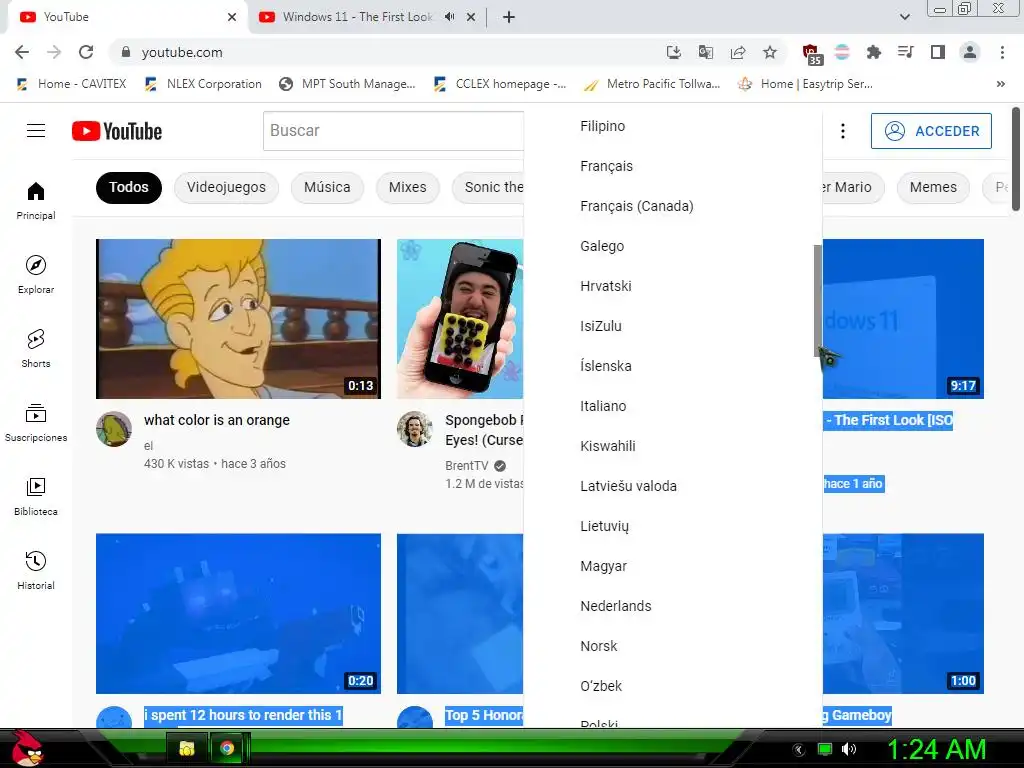Open Historial in the sidebar

pyautogui.click(x=36, y=570)
